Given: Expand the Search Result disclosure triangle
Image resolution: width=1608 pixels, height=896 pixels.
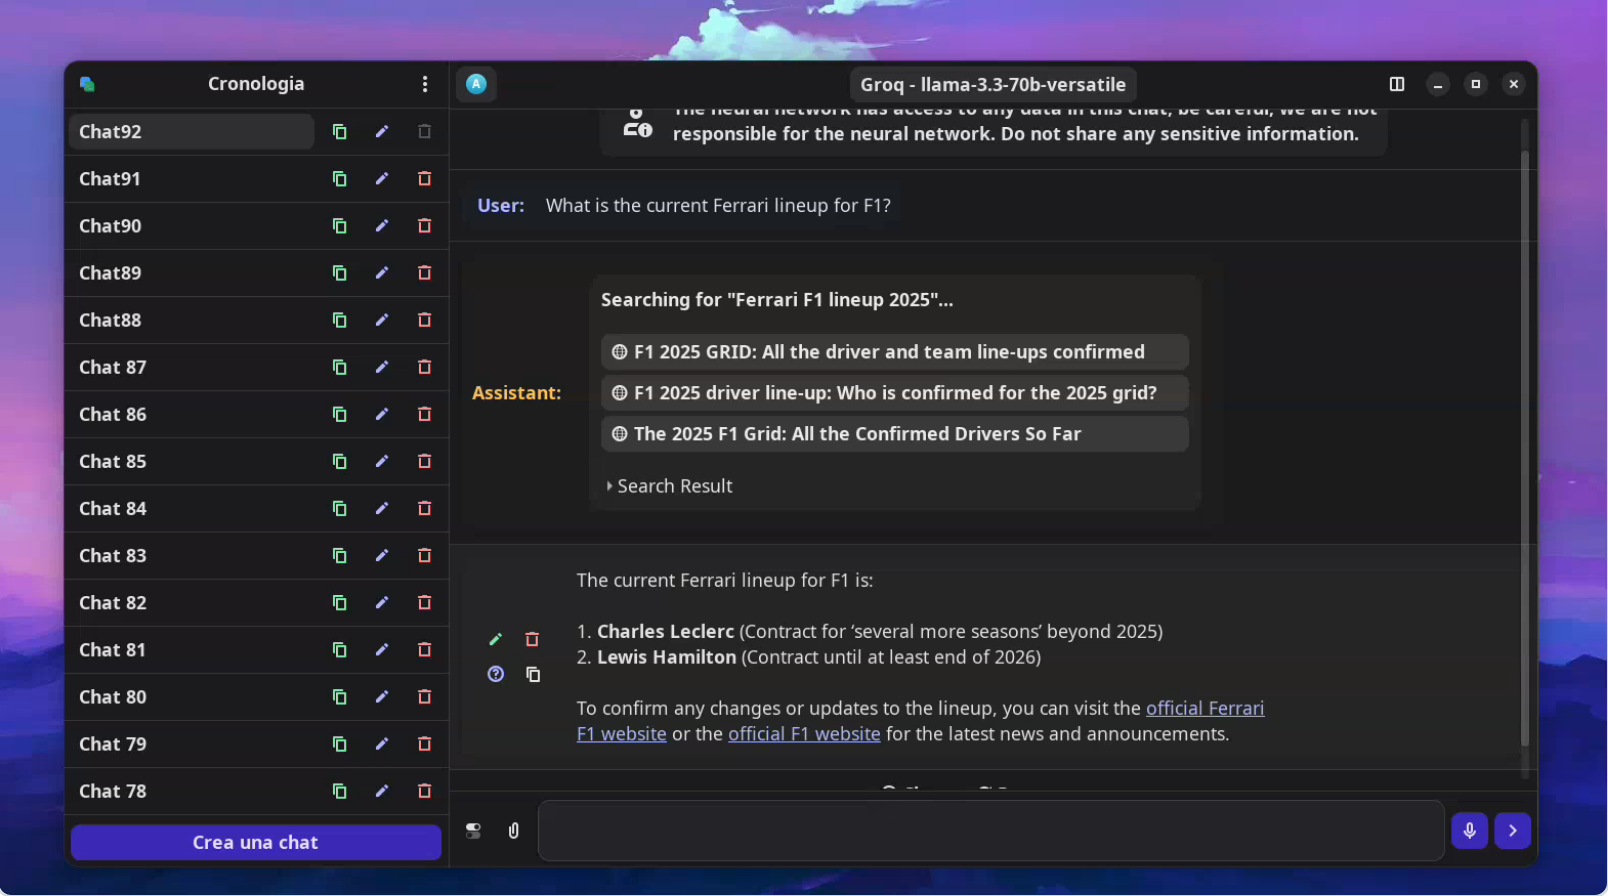Looking at the screenshot, I should coord(609,486).
